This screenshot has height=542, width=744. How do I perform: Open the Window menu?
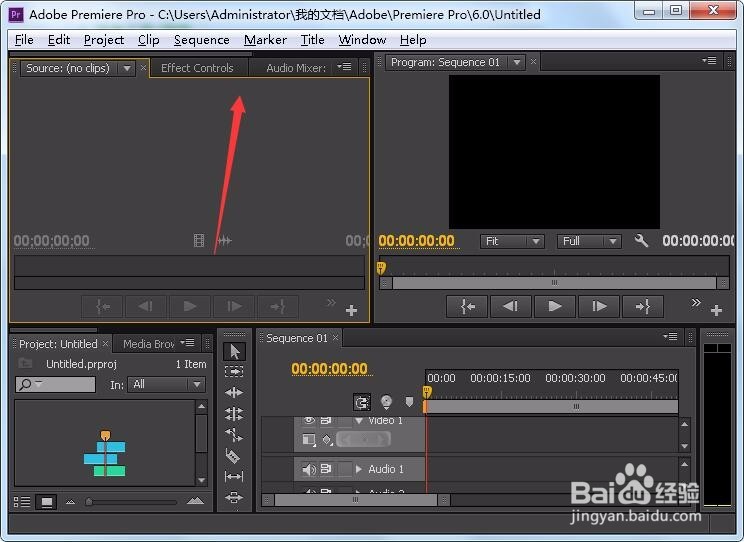point(362,40)
